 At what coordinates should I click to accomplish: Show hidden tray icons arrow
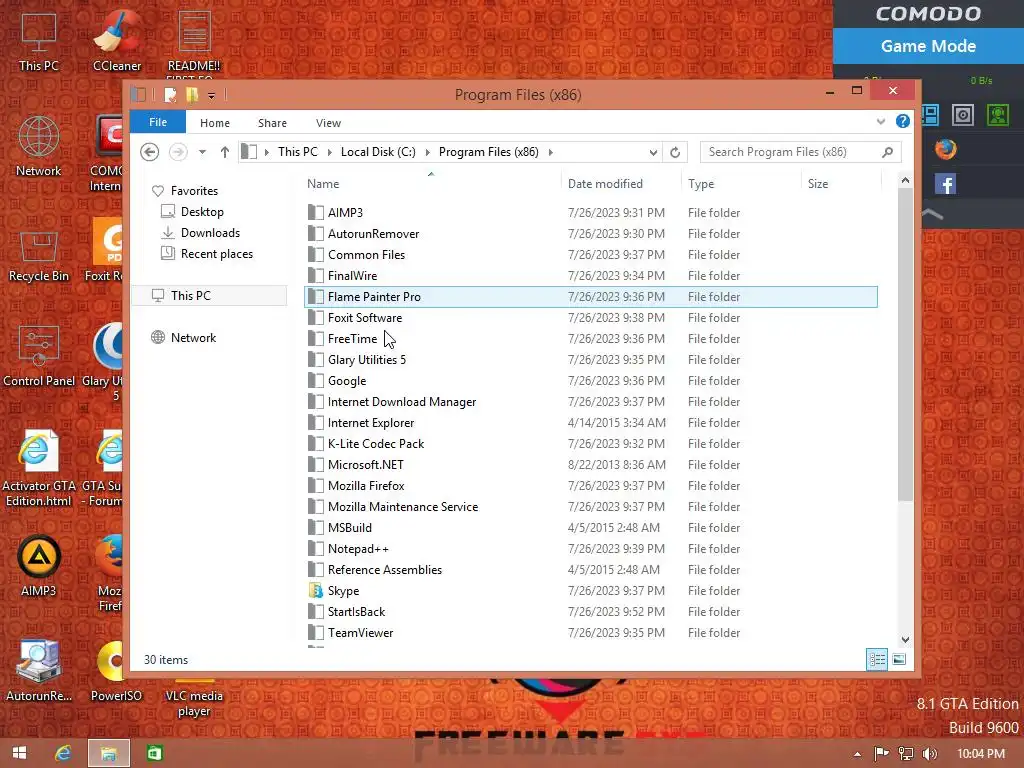coord(857,755)
